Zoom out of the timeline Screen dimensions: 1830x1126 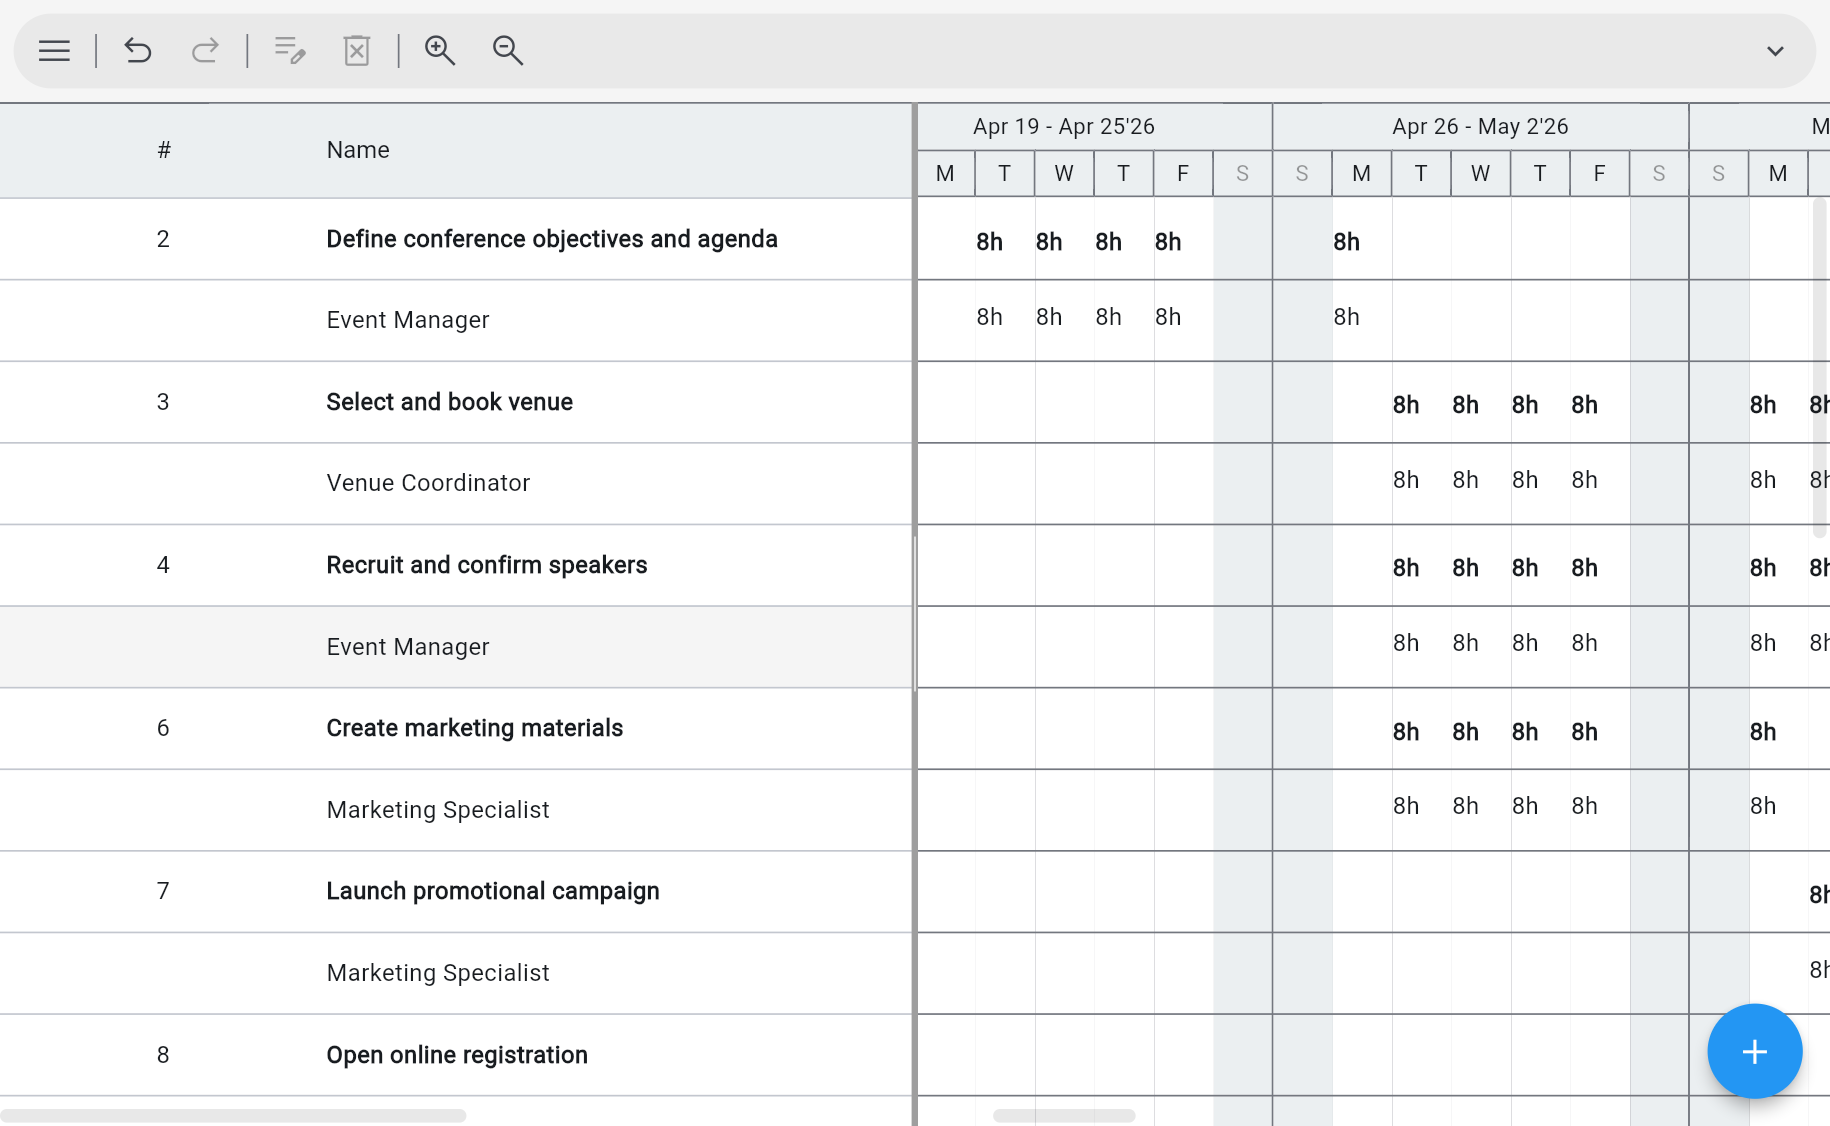(507, 50)
